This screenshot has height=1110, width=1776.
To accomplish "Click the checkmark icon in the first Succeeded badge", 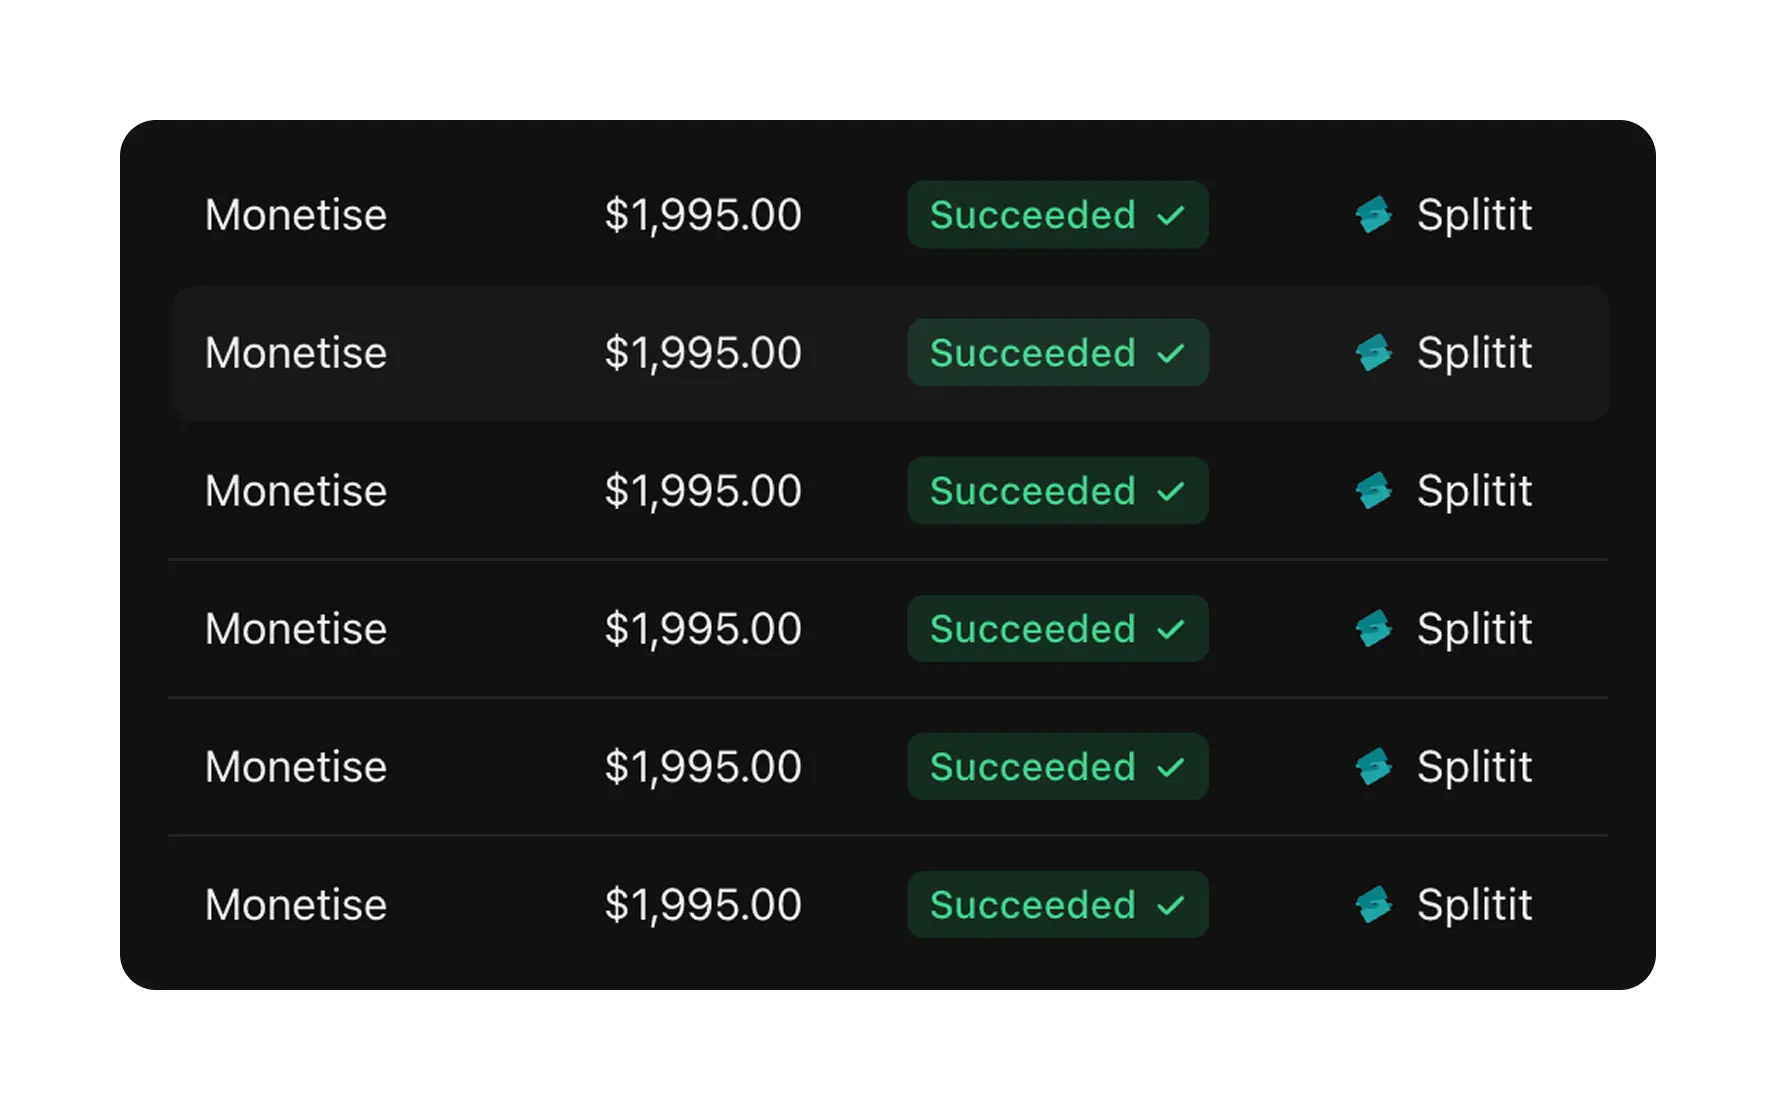I will point(1171,215).
